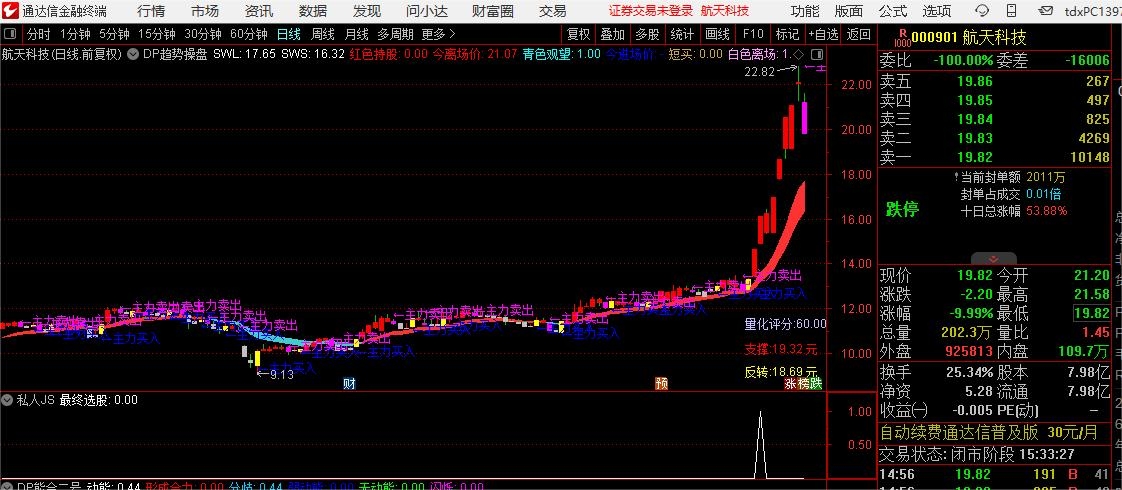The width and height of the screenshot is (1122, 490).
Task: Open the 数据 menu
Action: 313,11
